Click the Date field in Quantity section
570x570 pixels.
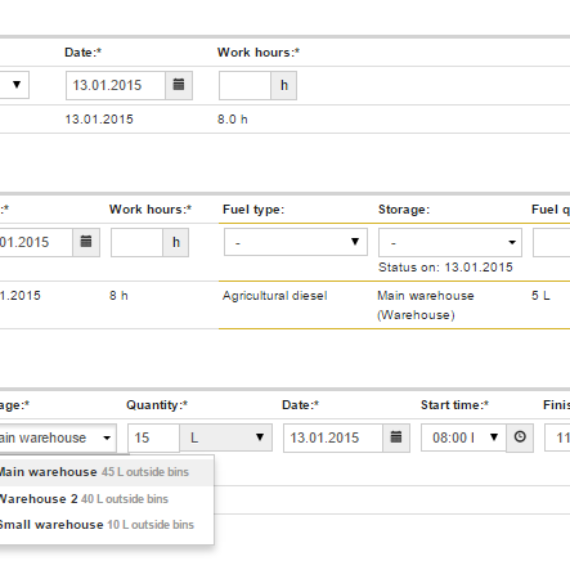[x=333, y=438]
